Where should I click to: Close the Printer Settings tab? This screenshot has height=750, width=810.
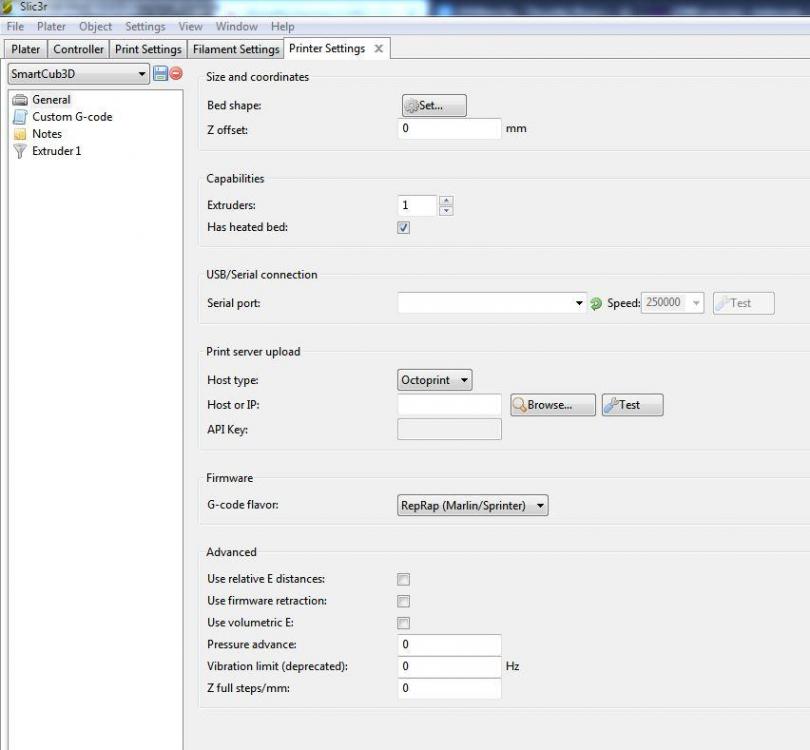click(x=379, y=49)
